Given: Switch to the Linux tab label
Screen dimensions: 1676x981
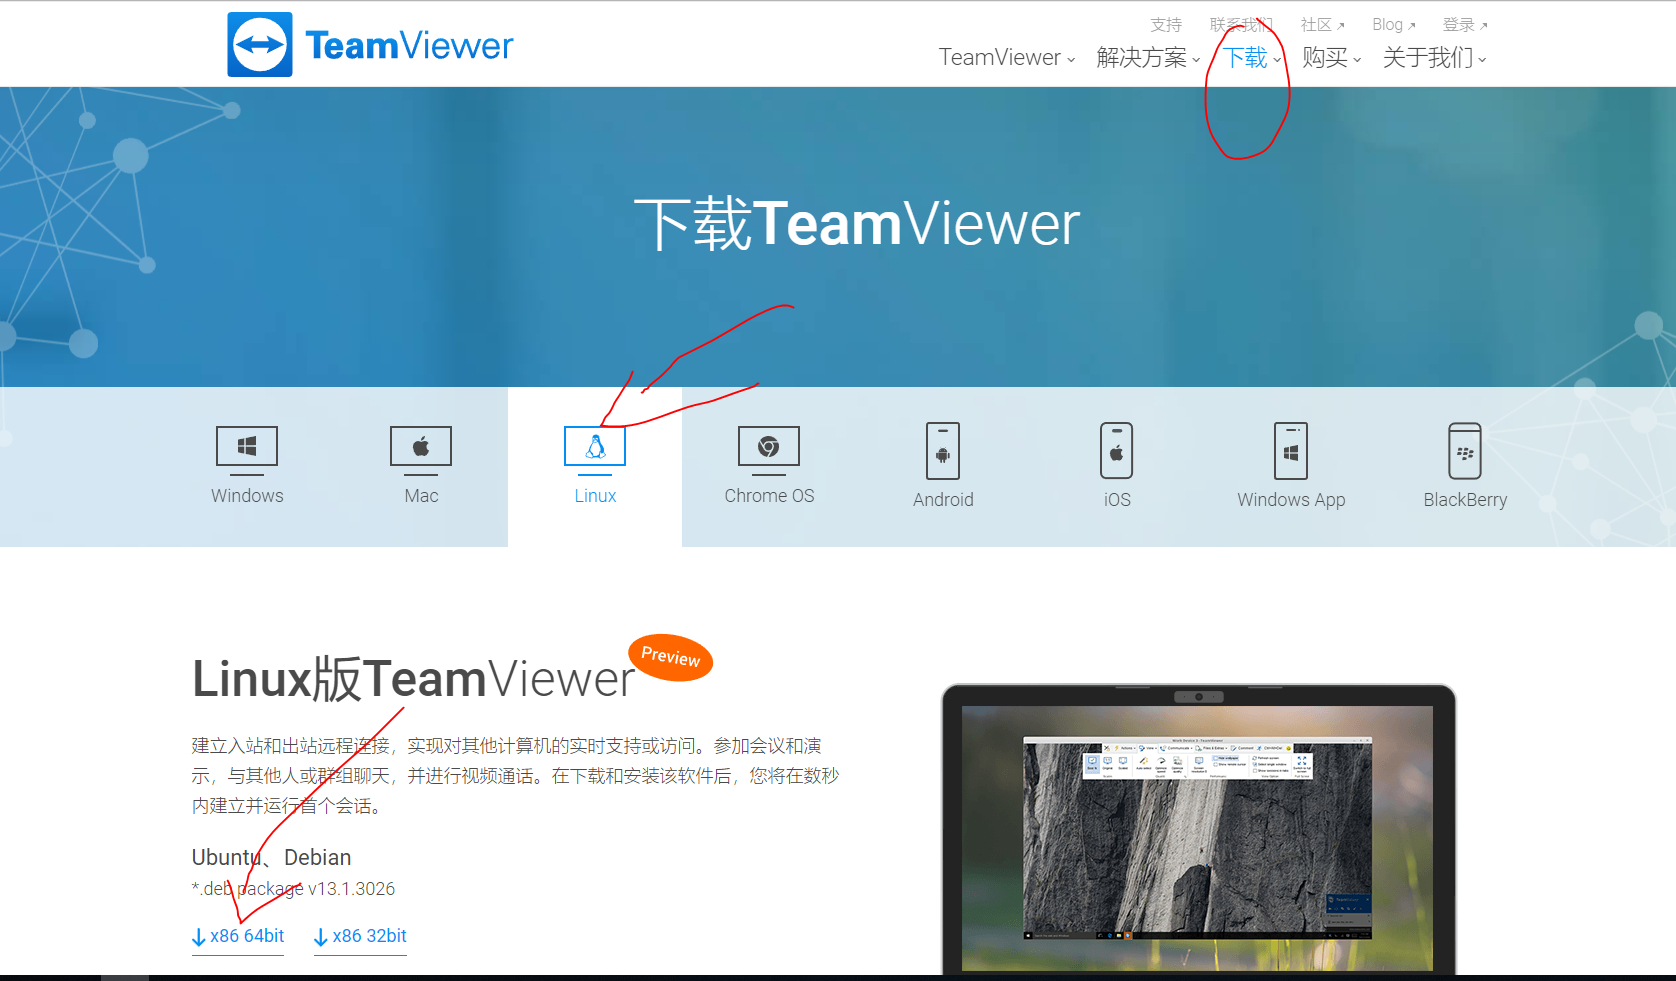Looking at the screenshot, I should (x=595, y=496).
